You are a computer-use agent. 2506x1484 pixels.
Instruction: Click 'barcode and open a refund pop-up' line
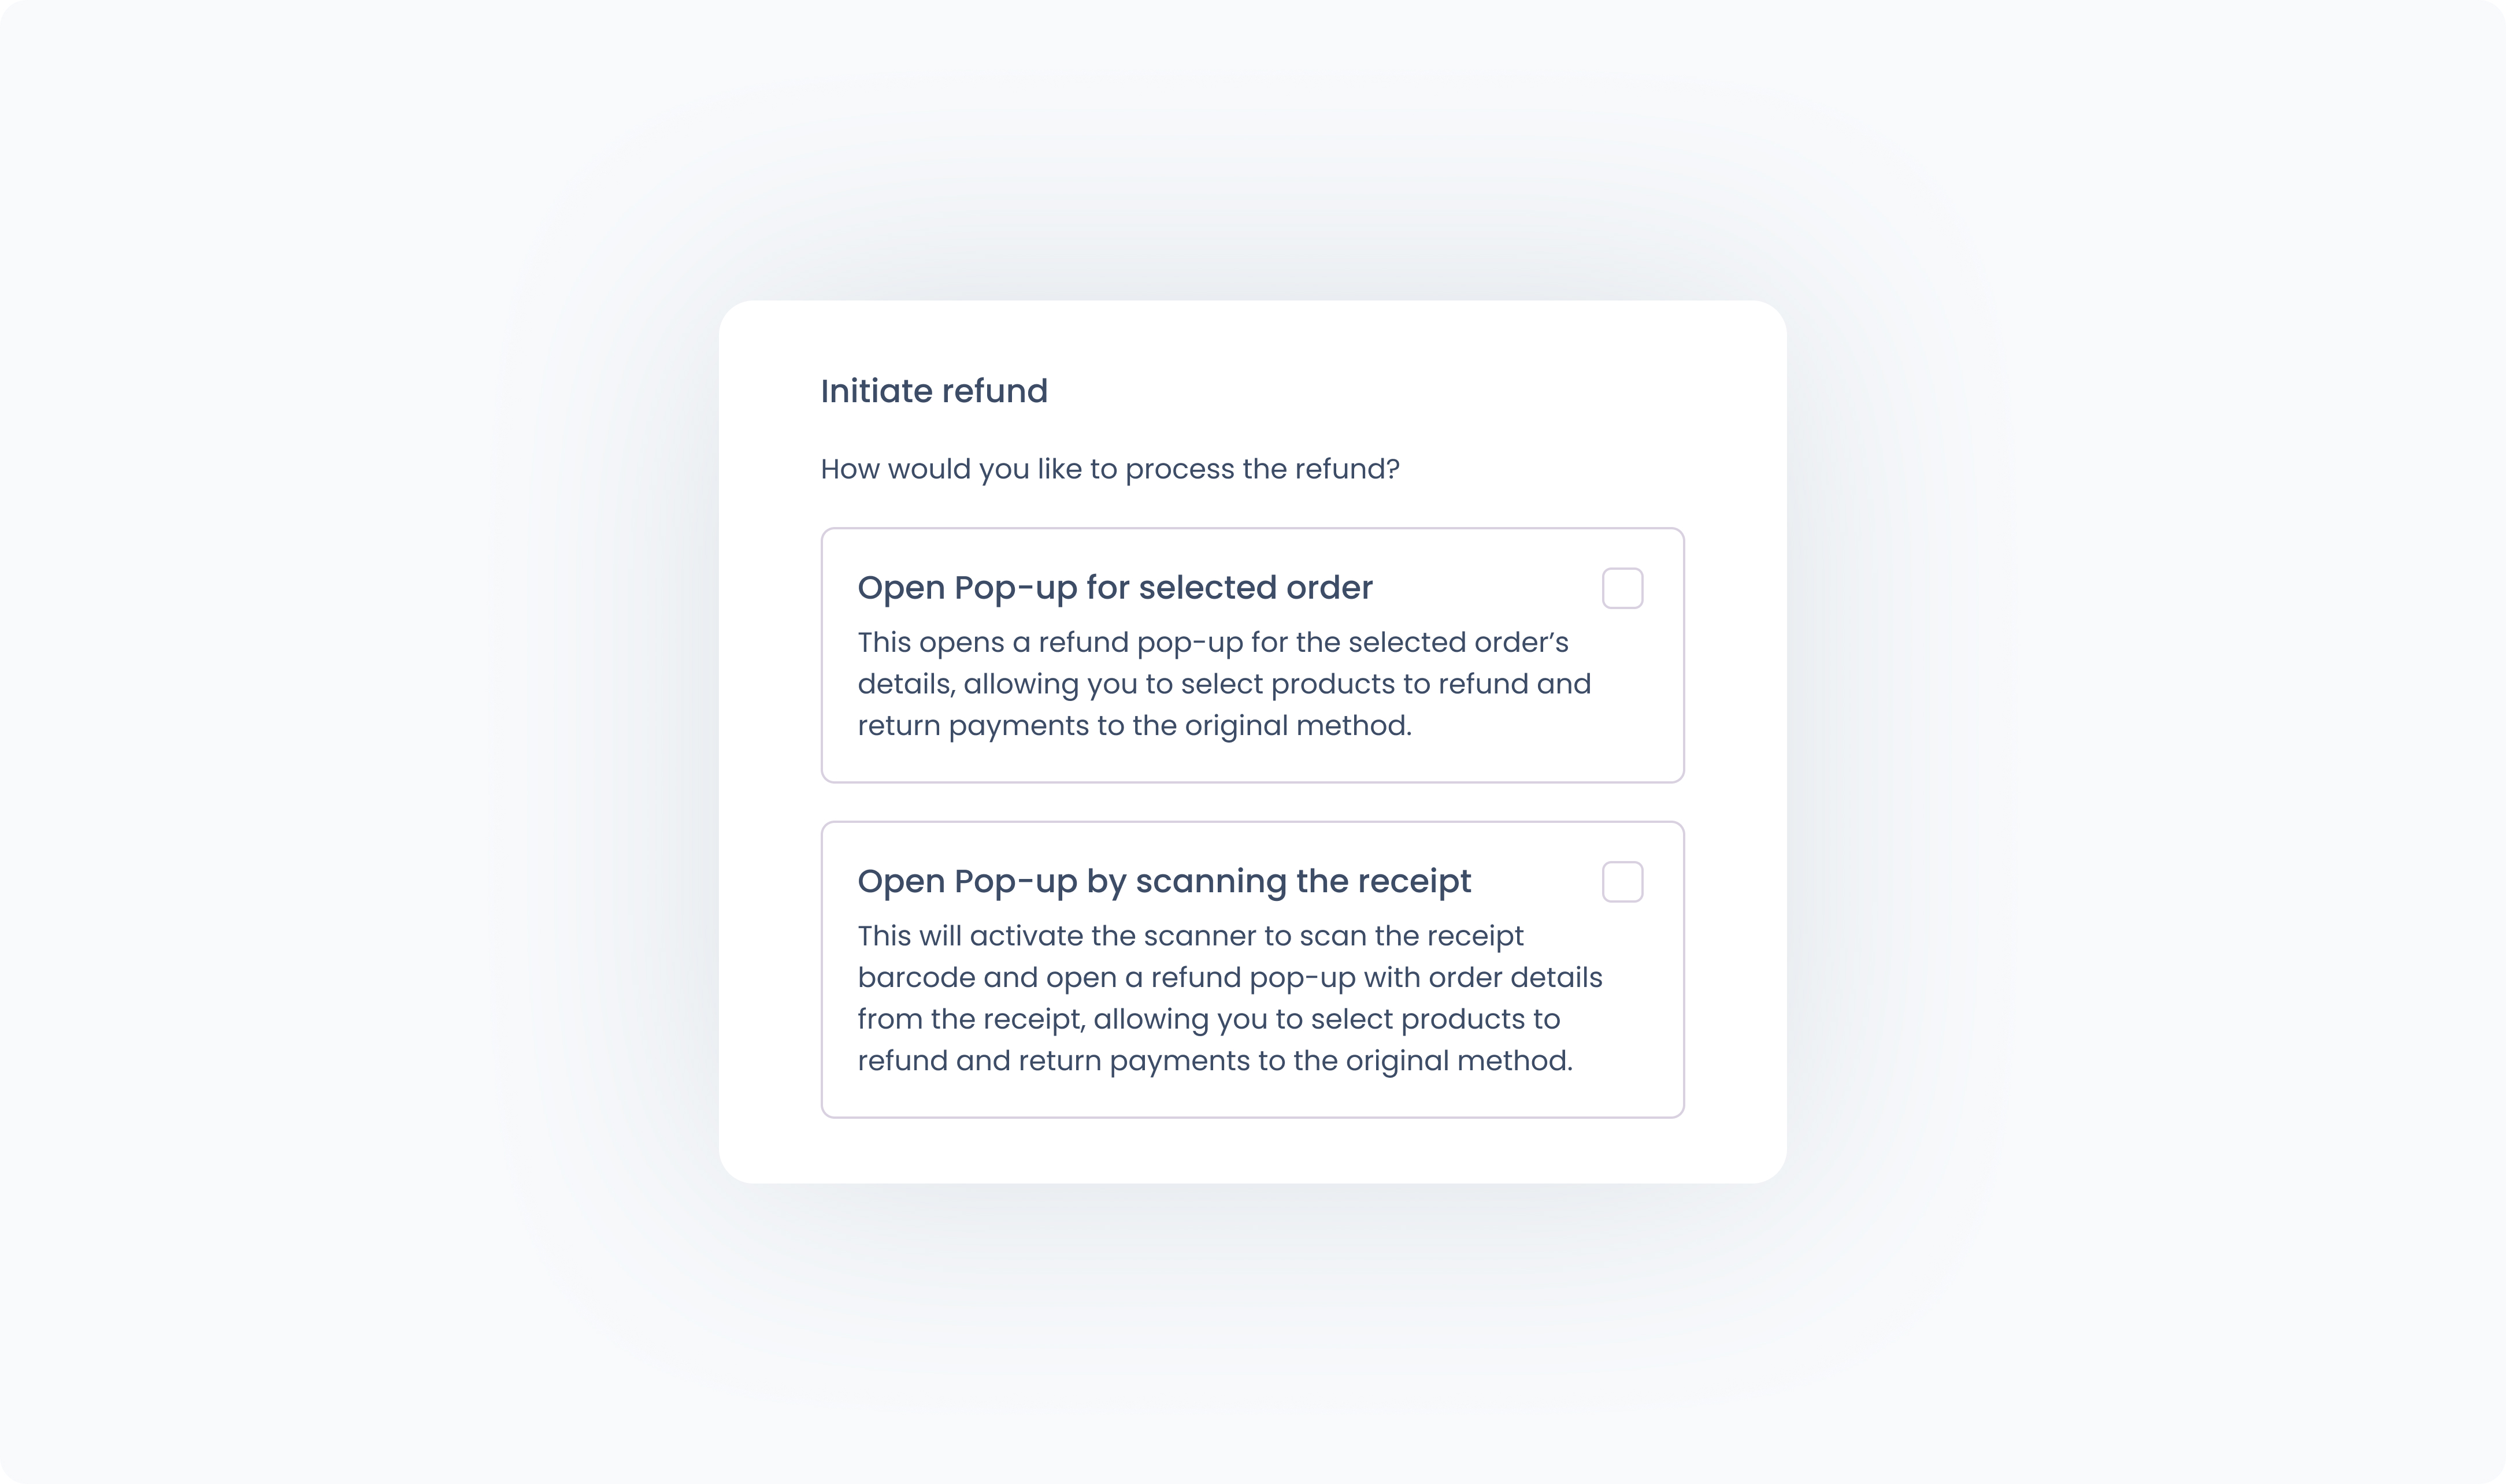(1229, 978)
